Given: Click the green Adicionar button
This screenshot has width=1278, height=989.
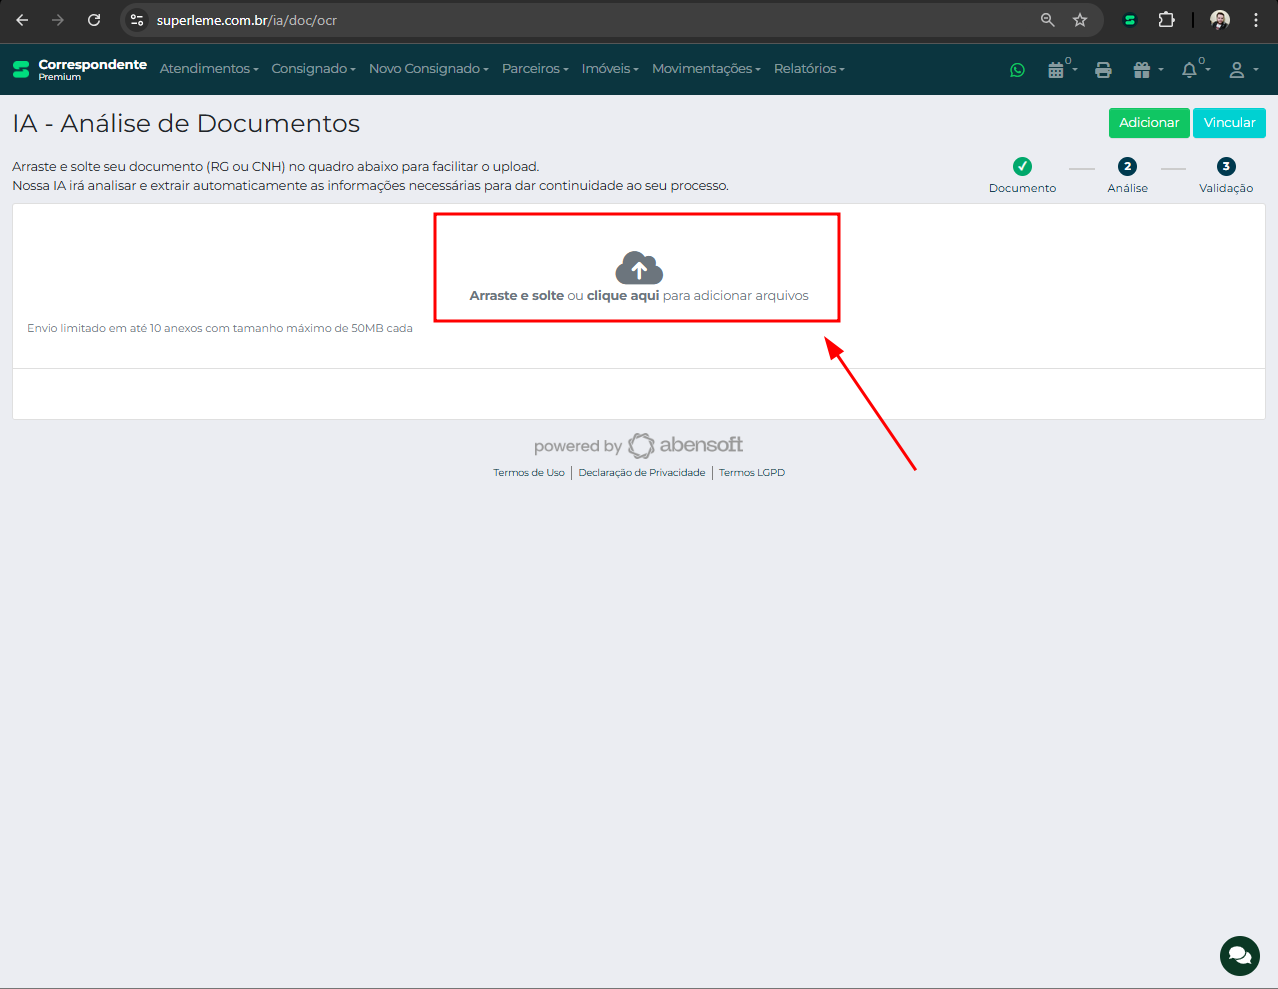Looking at the screenshot, I should point(1149,123).
